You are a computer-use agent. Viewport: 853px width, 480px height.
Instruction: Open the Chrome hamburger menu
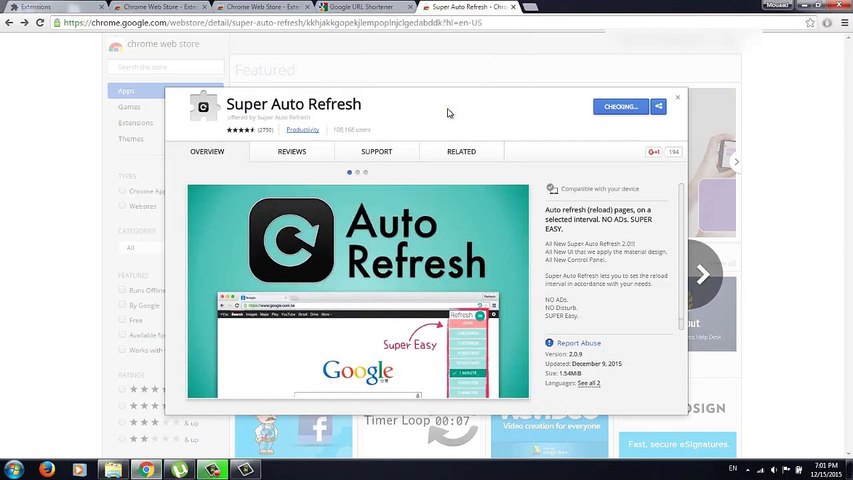[844, 23]
